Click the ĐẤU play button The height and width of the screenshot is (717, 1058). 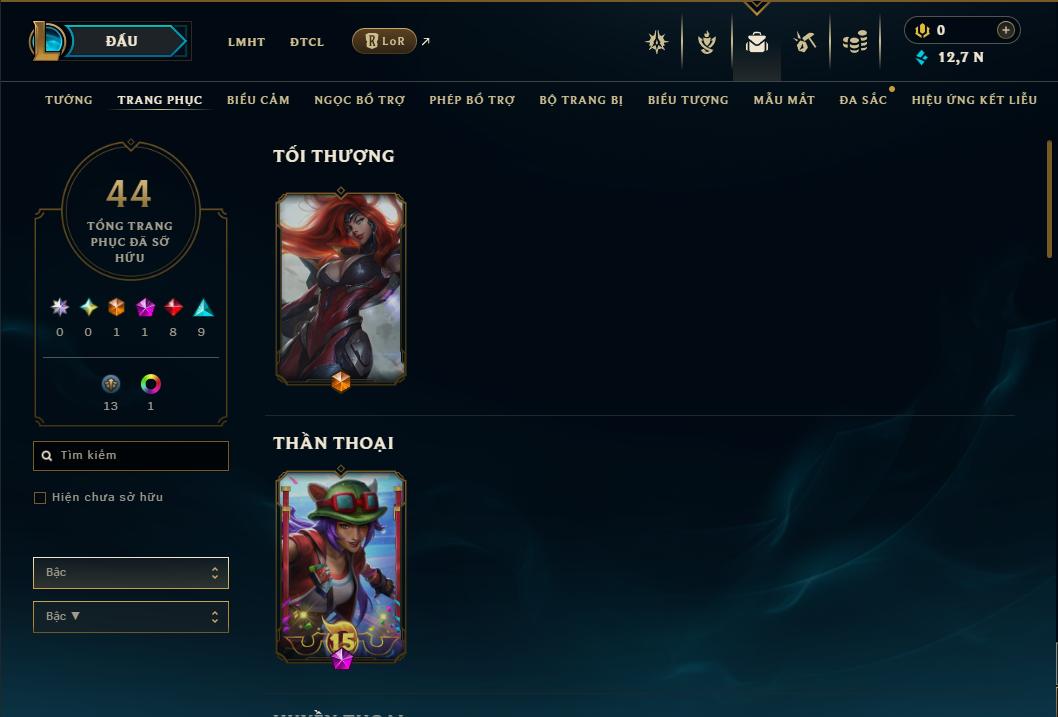pyautogui.click(x=121, y=41)
